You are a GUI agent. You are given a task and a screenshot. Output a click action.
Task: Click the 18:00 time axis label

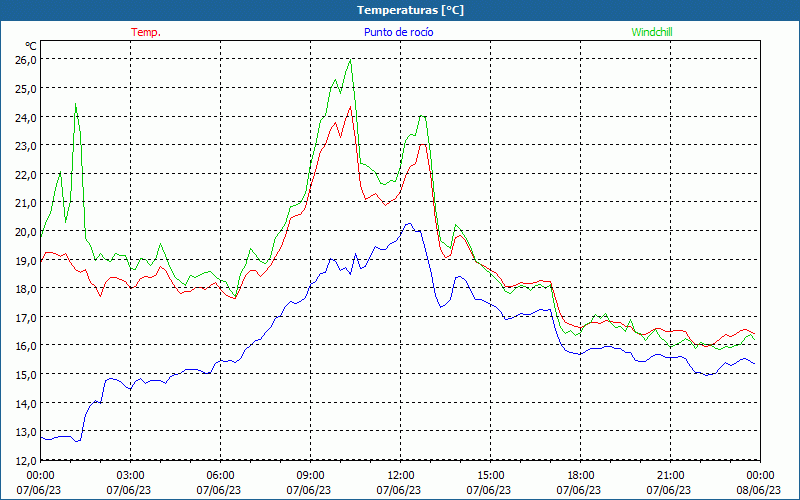[x=580, y=475]
